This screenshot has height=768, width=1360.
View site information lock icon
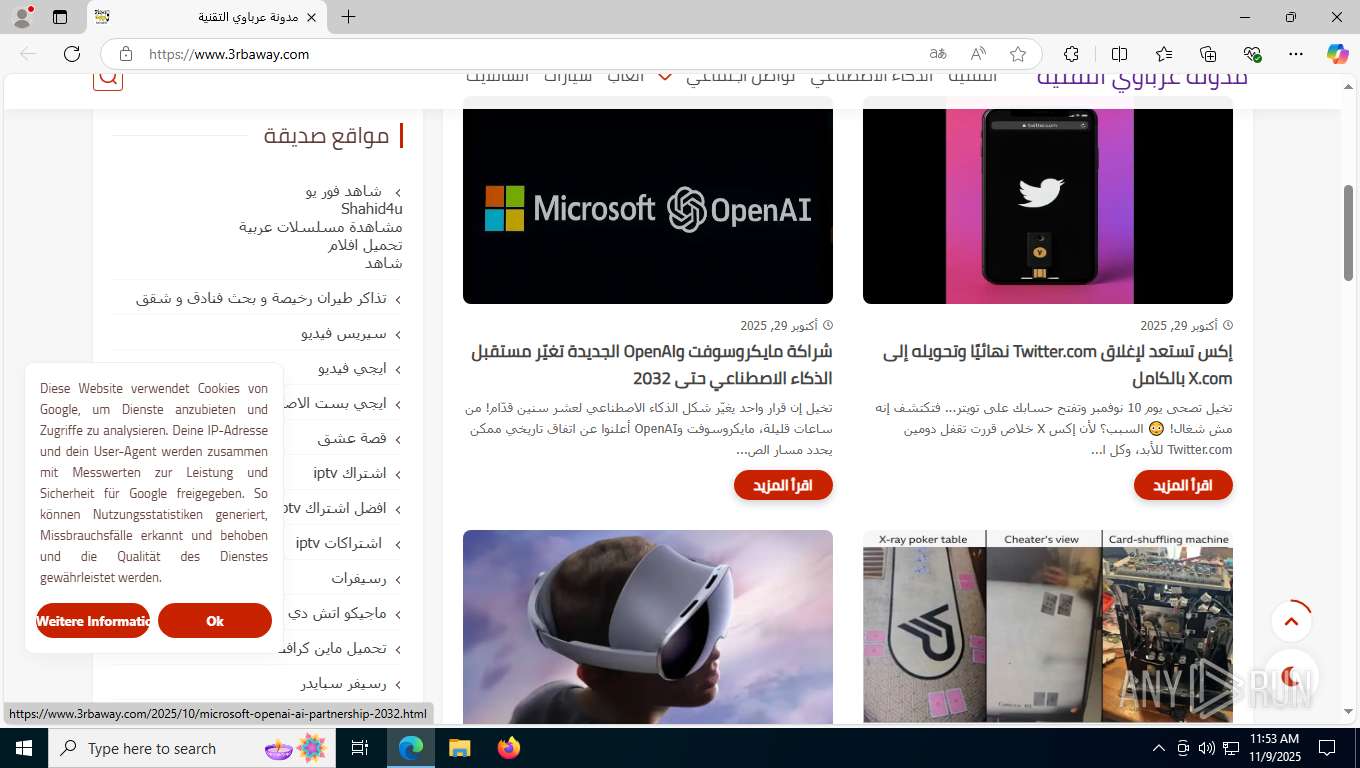pos(125,54)
